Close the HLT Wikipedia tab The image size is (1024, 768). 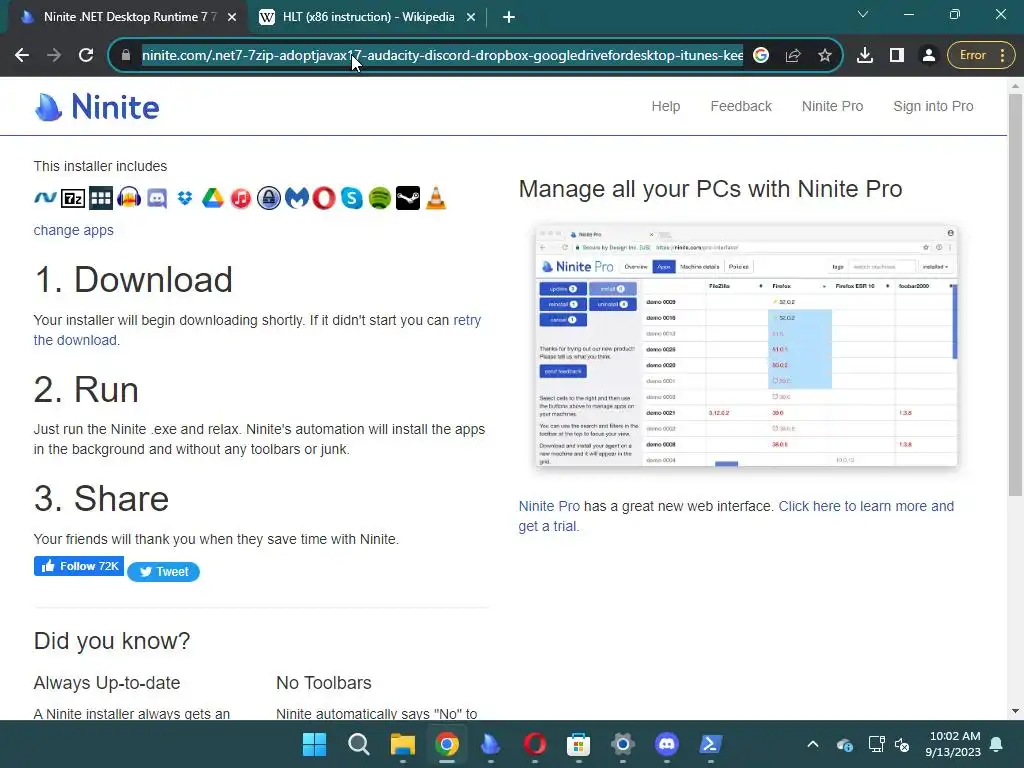pos(471,18)
